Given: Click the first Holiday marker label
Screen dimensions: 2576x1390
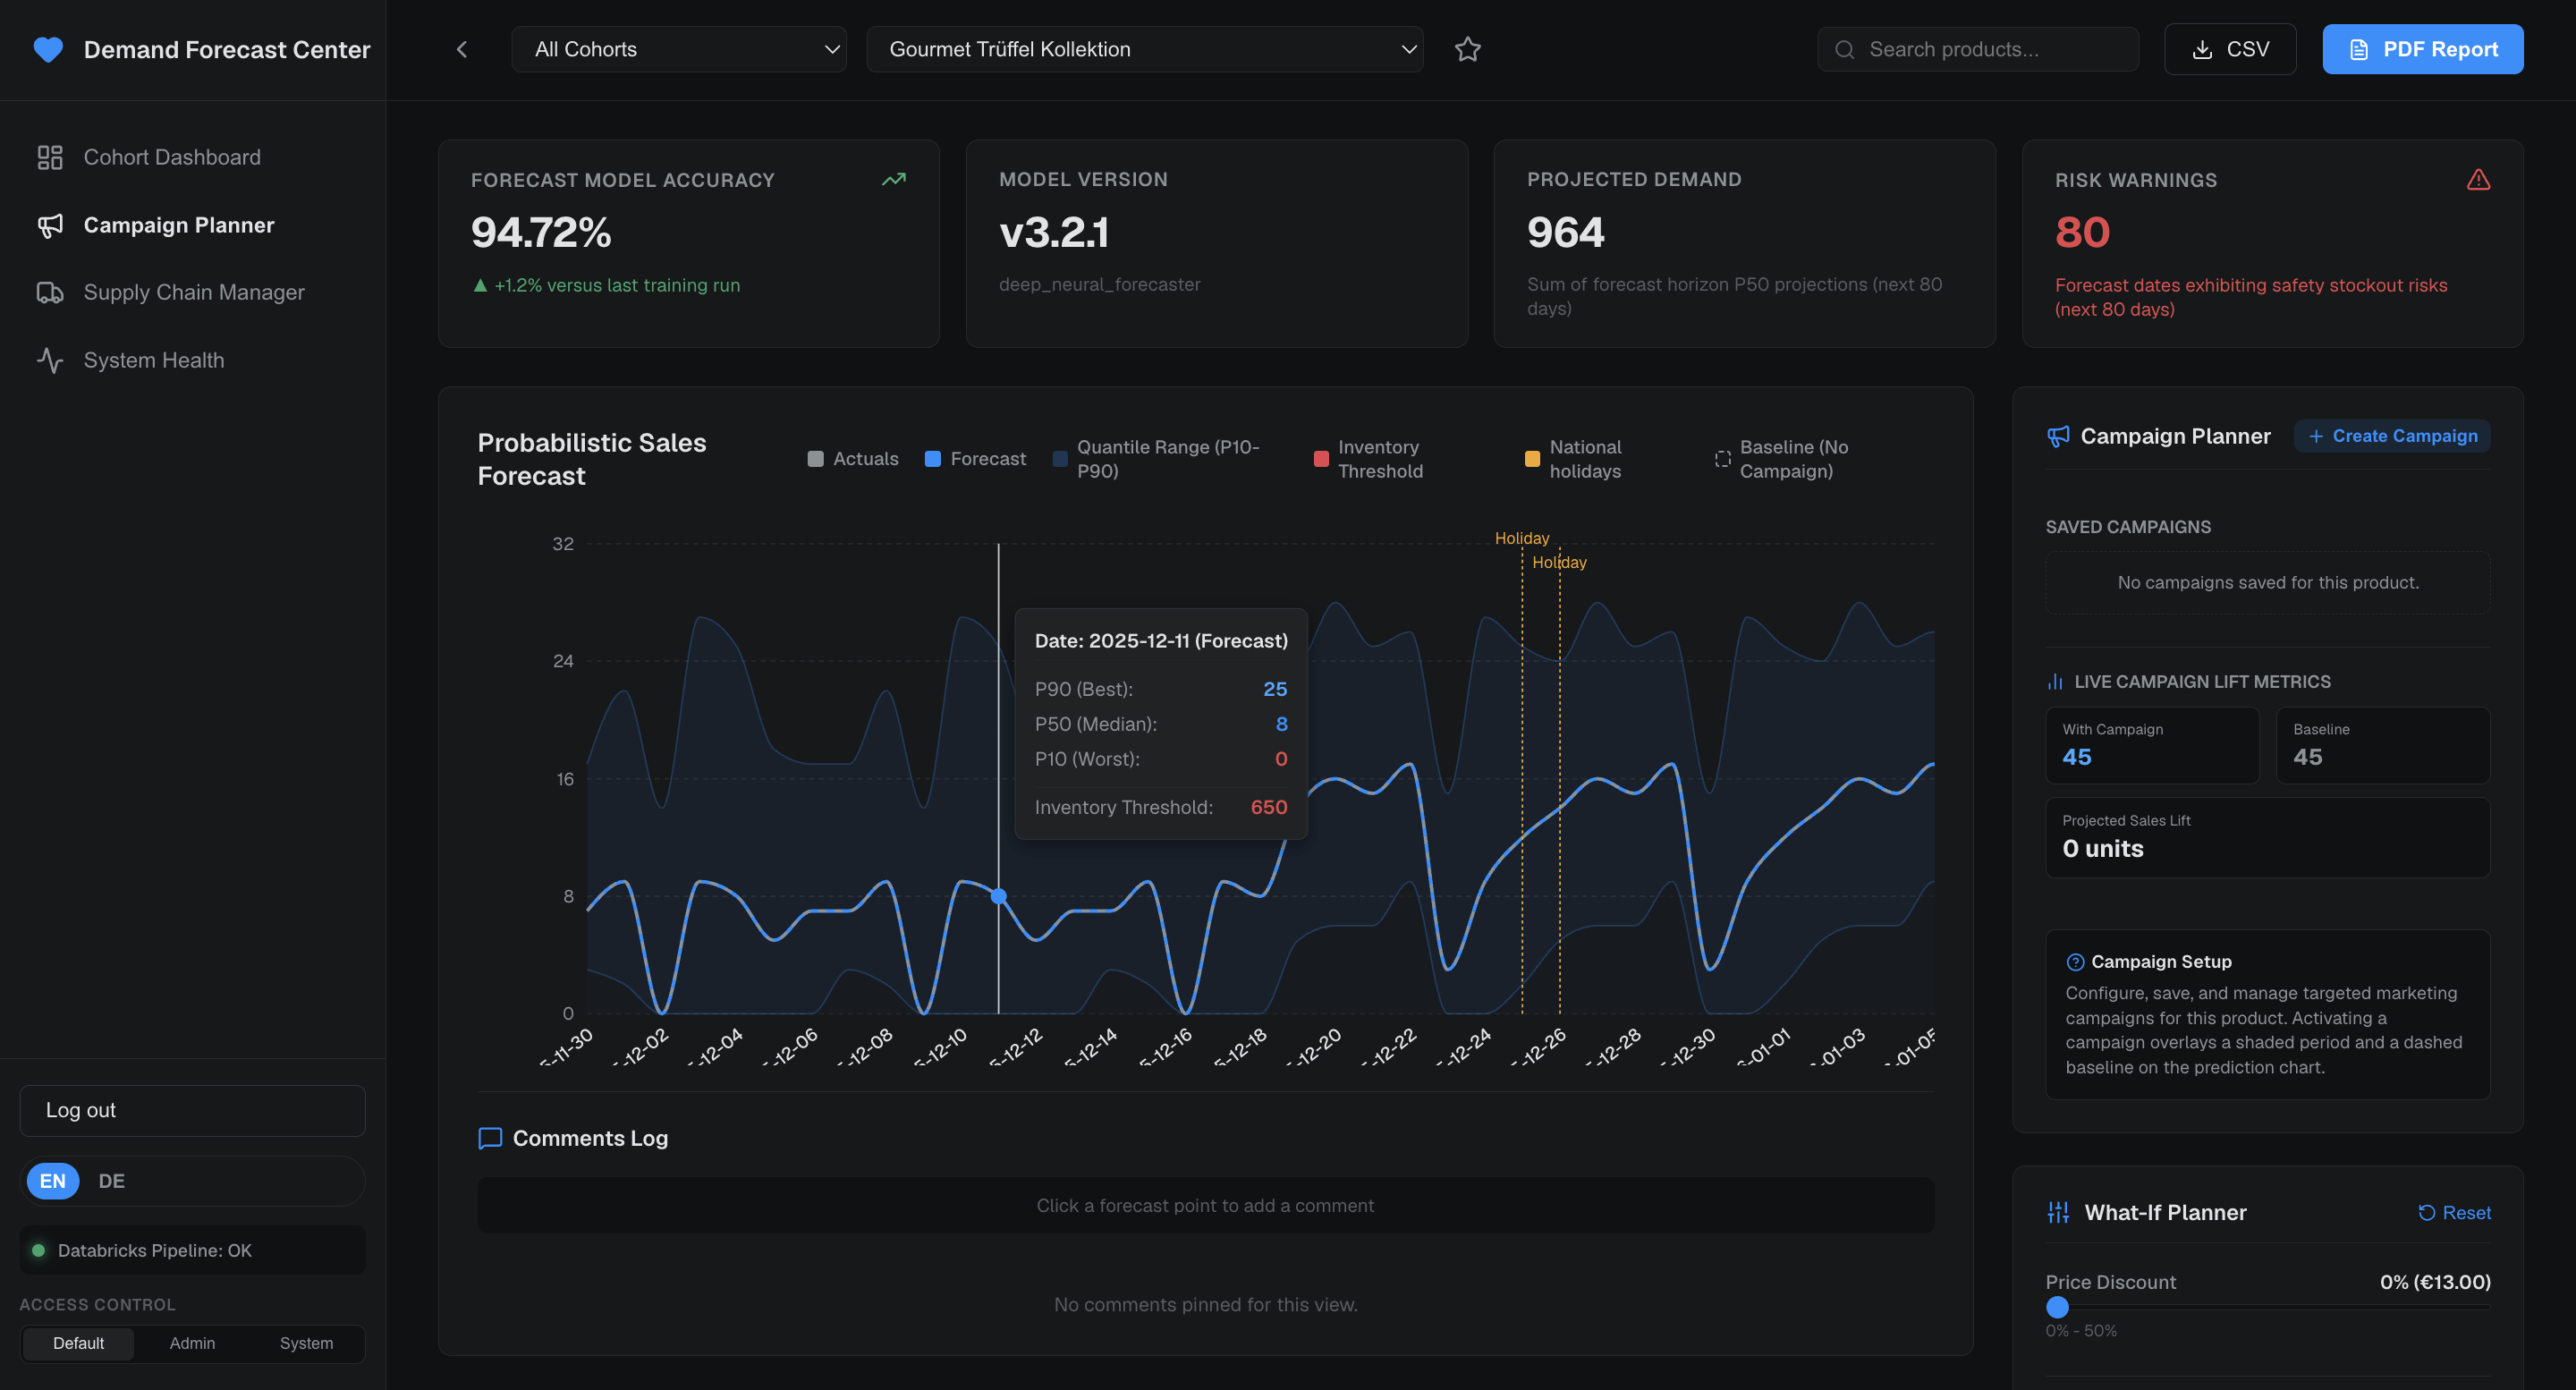Looking at the screenshot, I should (x=1521, y=538).
